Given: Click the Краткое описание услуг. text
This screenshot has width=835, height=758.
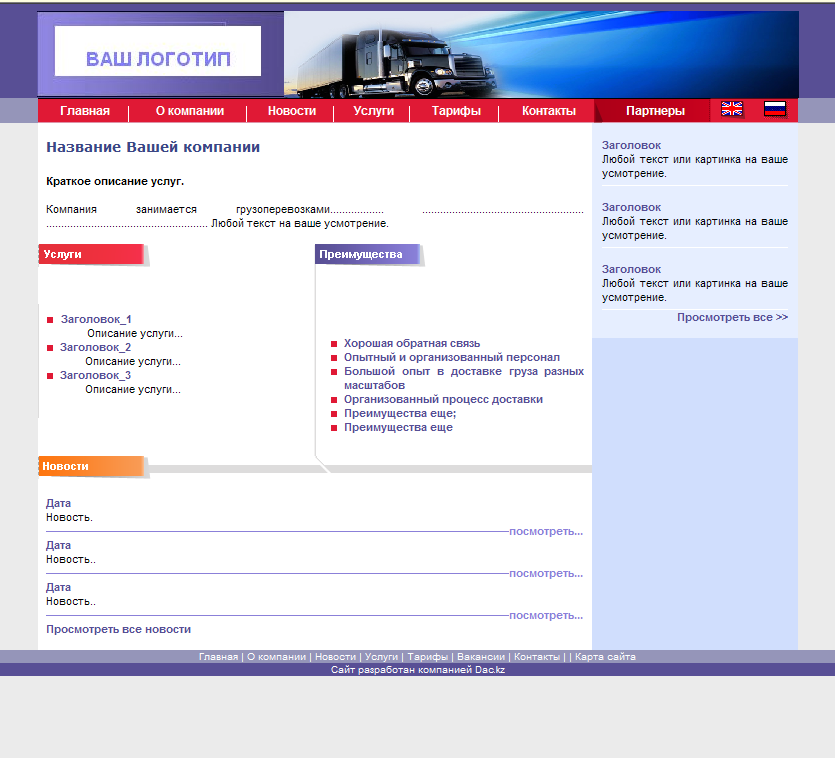Looking at the screenshot, I should [115, 182].
